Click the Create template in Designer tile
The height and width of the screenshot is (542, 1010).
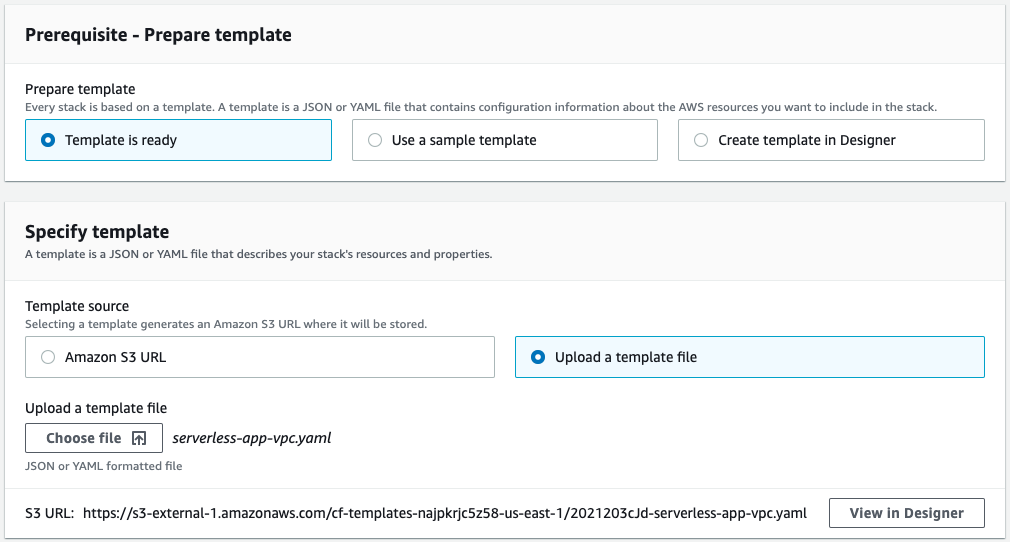831,140
